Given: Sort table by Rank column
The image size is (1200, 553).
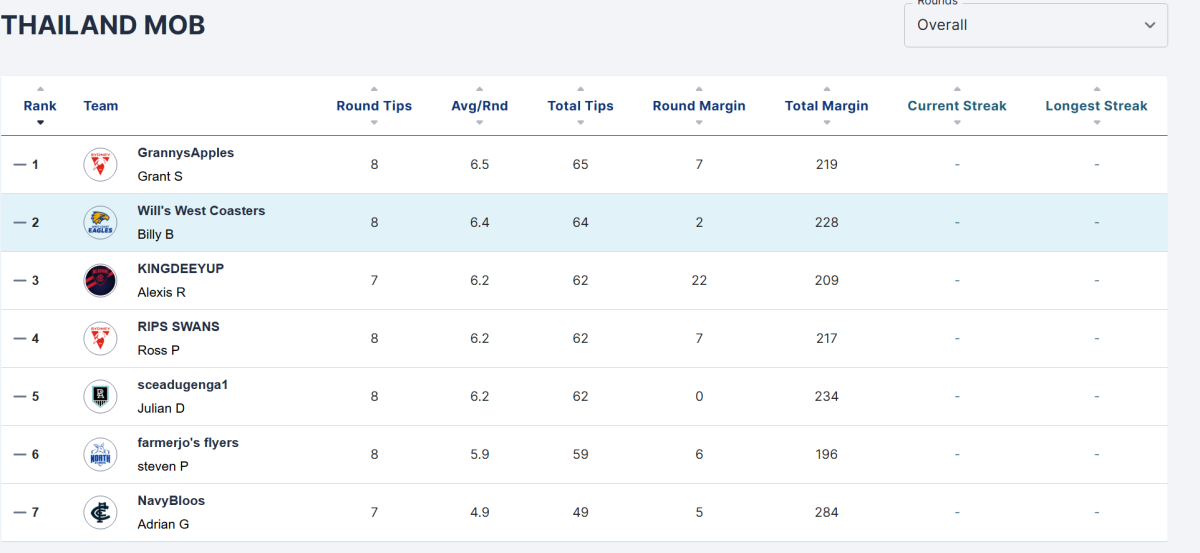Looking at the screenshot, I should click(x=40, y=106).
